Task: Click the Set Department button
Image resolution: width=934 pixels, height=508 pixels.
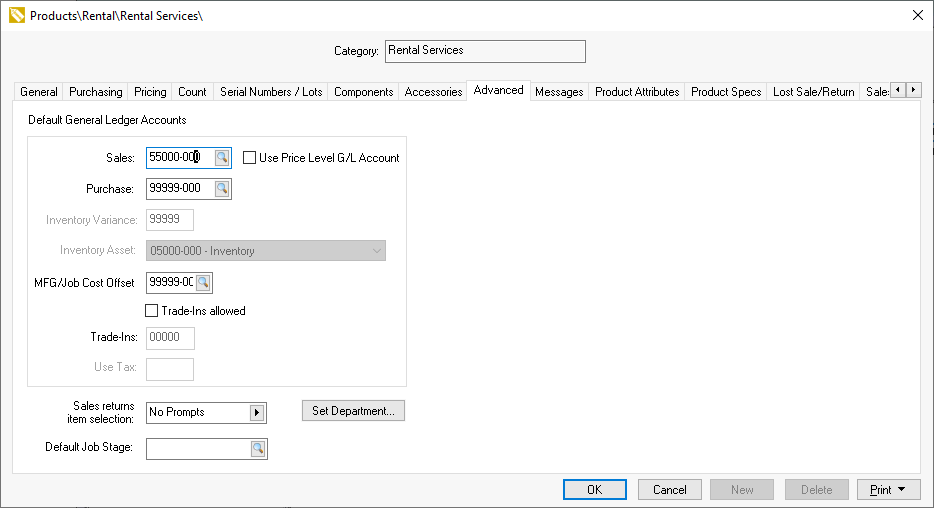Action: [x=353, y=411]
